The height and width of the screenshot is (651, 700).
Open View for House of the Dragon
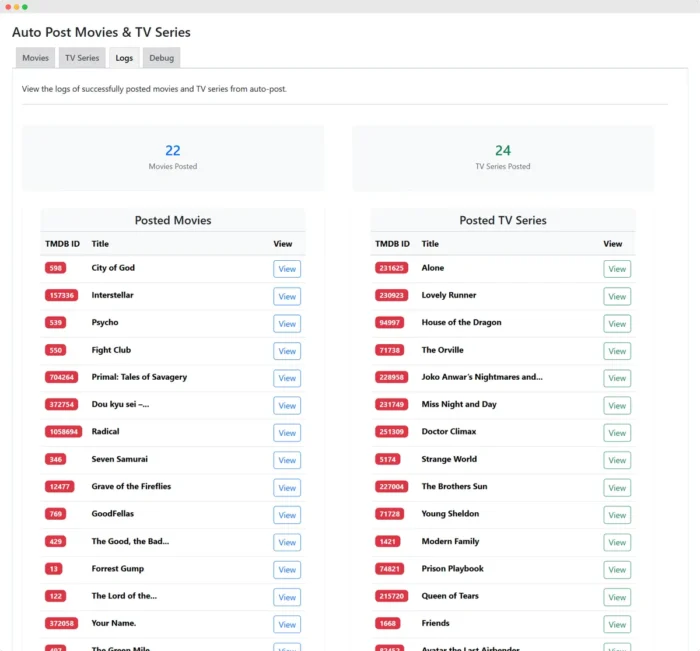click(617, 324)
